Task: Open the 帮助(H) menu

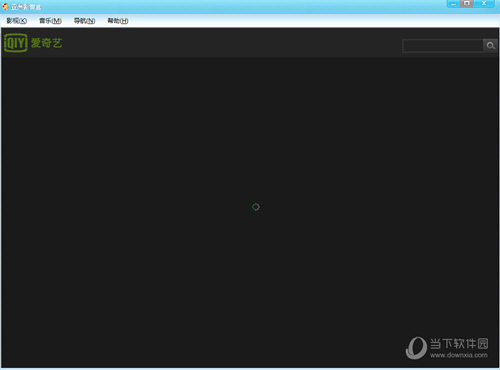Action: [x=118, y=21]
